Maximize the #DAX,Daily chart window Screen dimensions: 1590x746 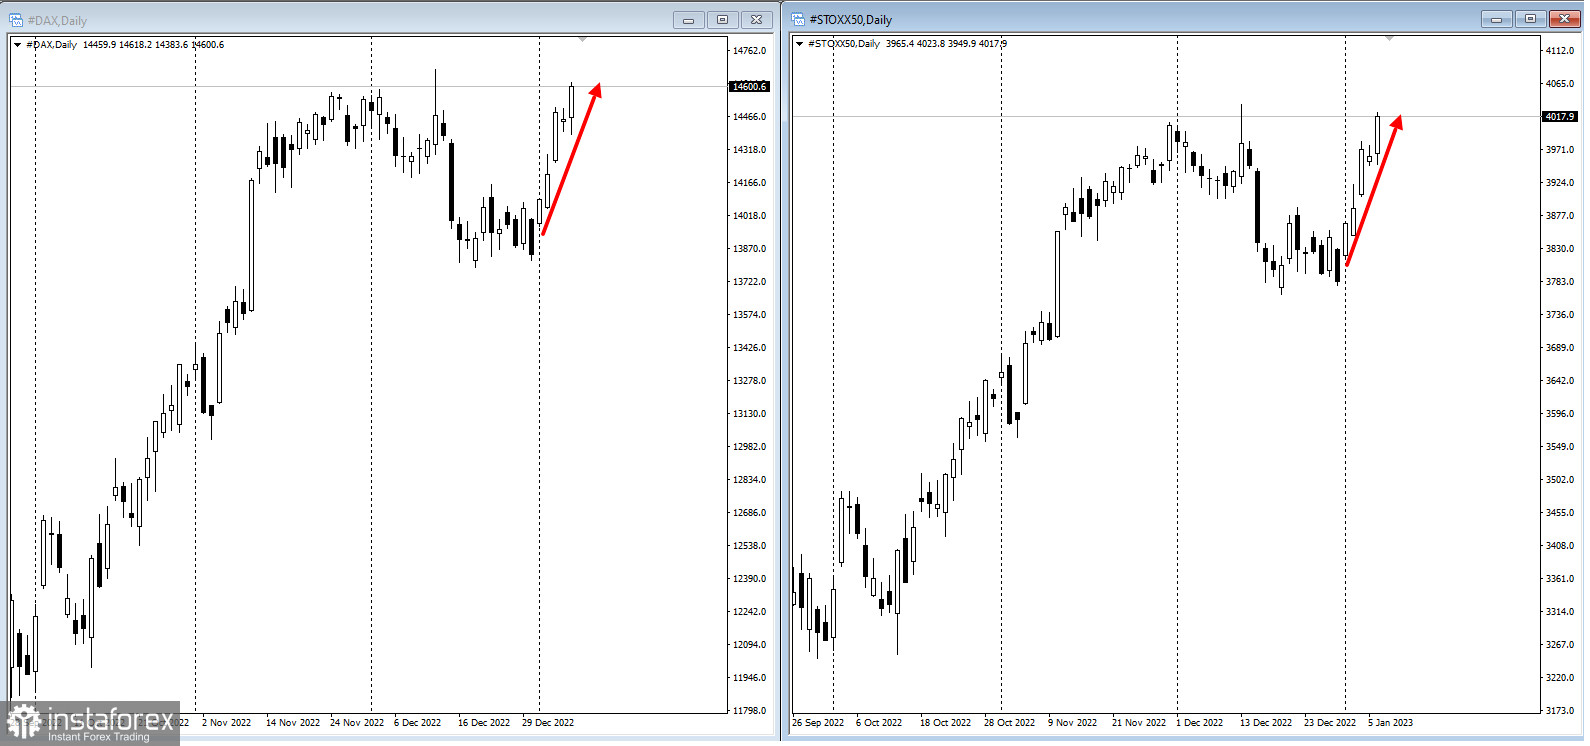tap(722, 20)
